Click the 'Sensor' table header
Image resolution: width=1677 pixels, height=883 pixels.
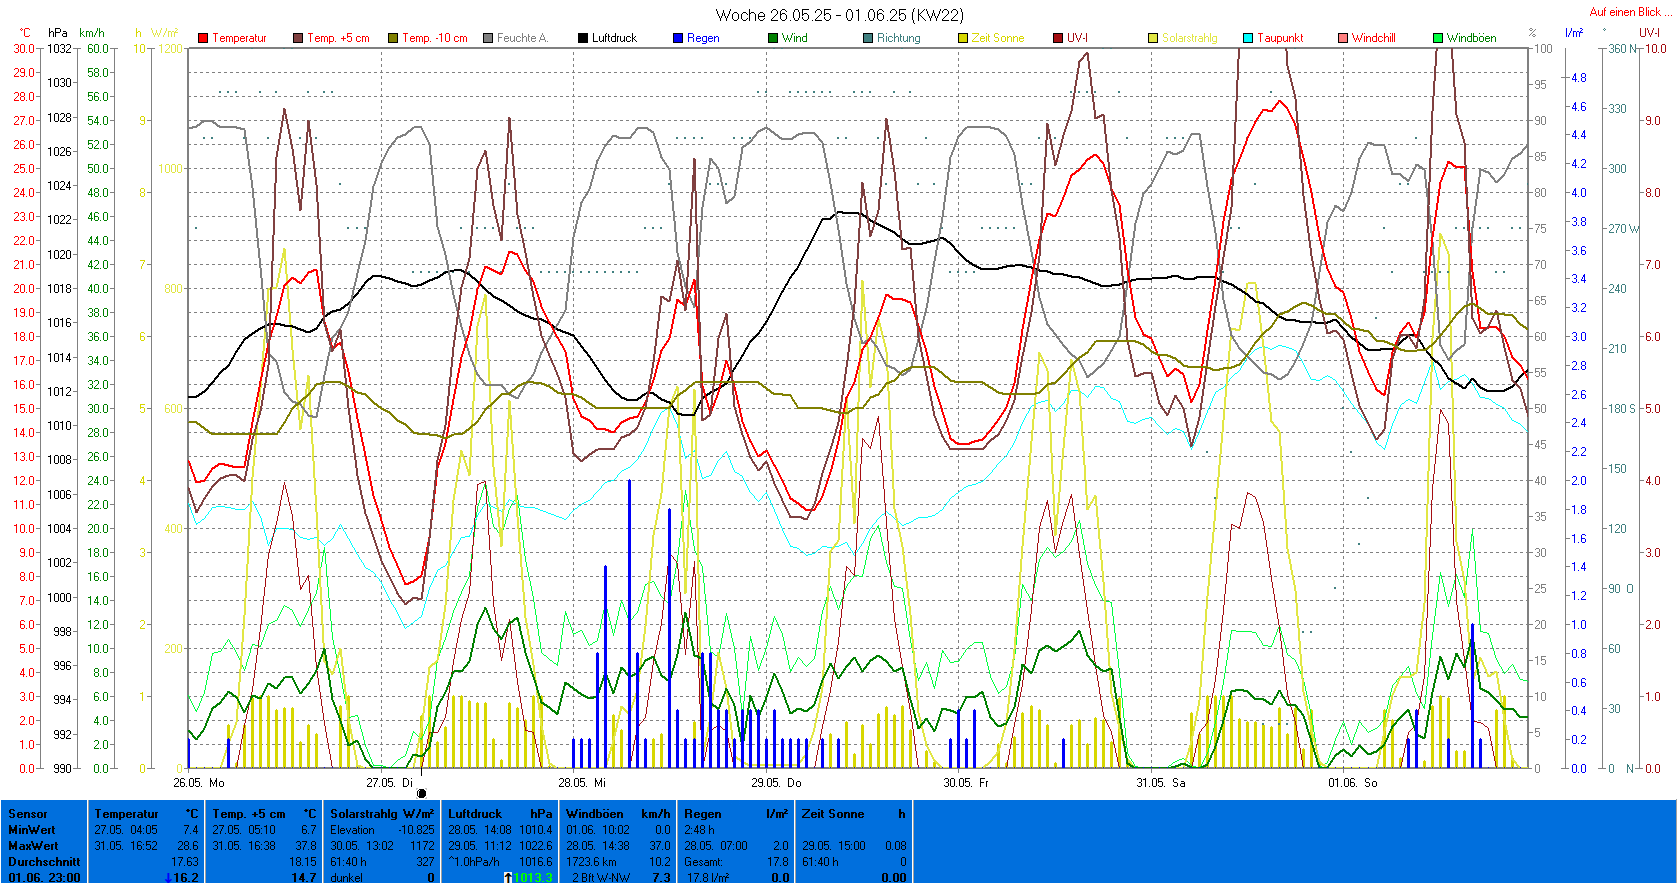coord(28,814)
